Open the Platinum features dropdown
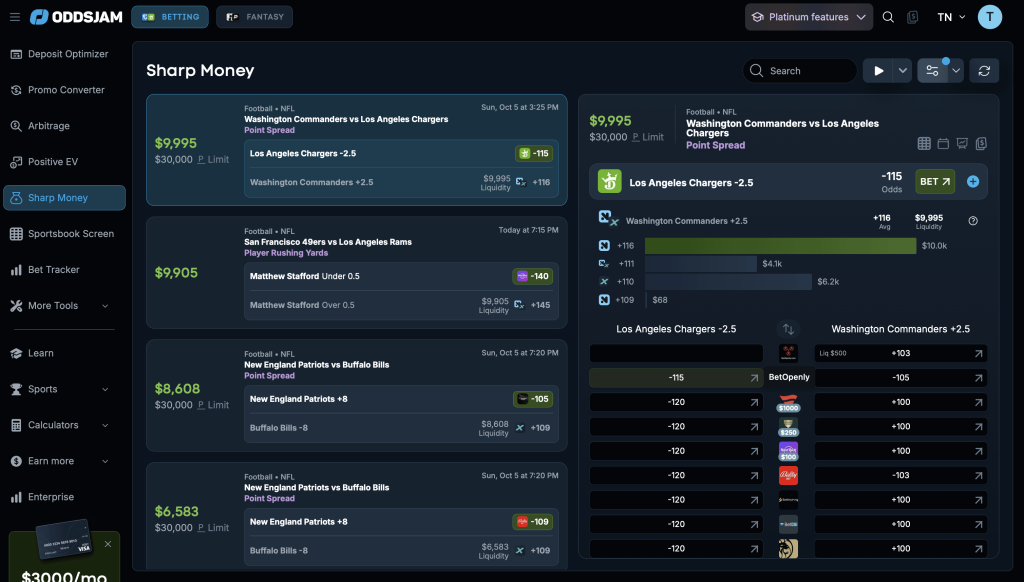This screenshot has height=582, width=1024. pyautogui.click(x=808, y=17)
